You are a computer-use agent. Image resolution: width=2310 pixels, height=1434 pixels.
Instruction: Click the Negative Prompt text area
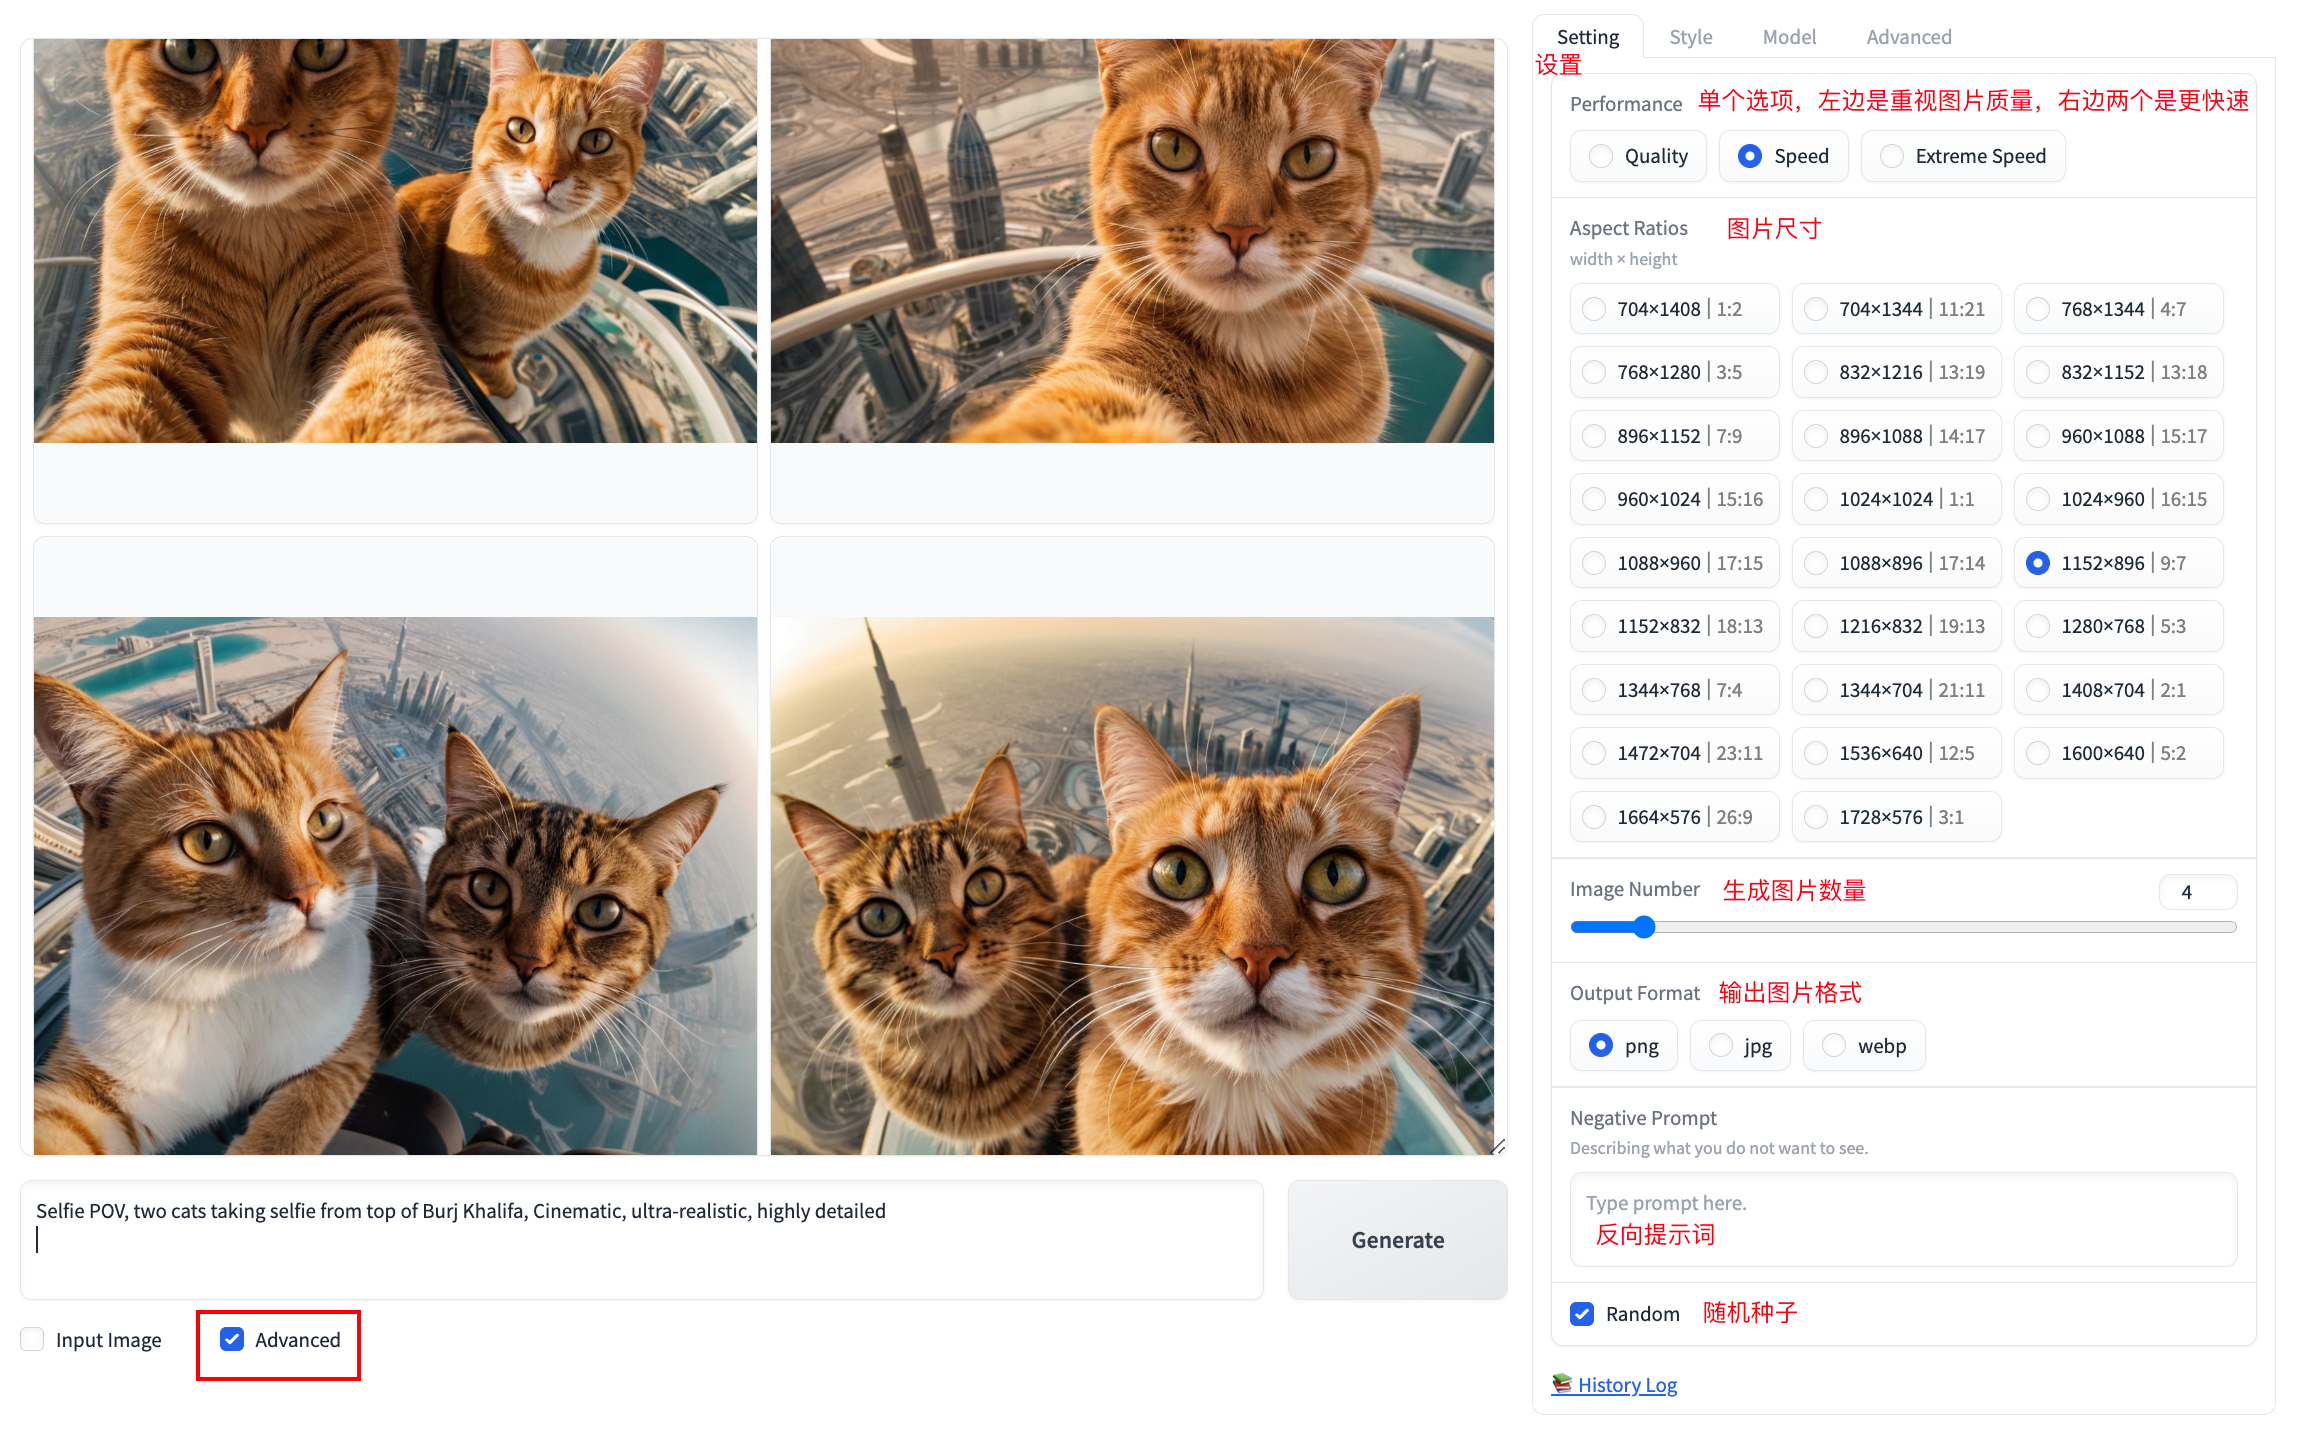pos(1903,1219)
